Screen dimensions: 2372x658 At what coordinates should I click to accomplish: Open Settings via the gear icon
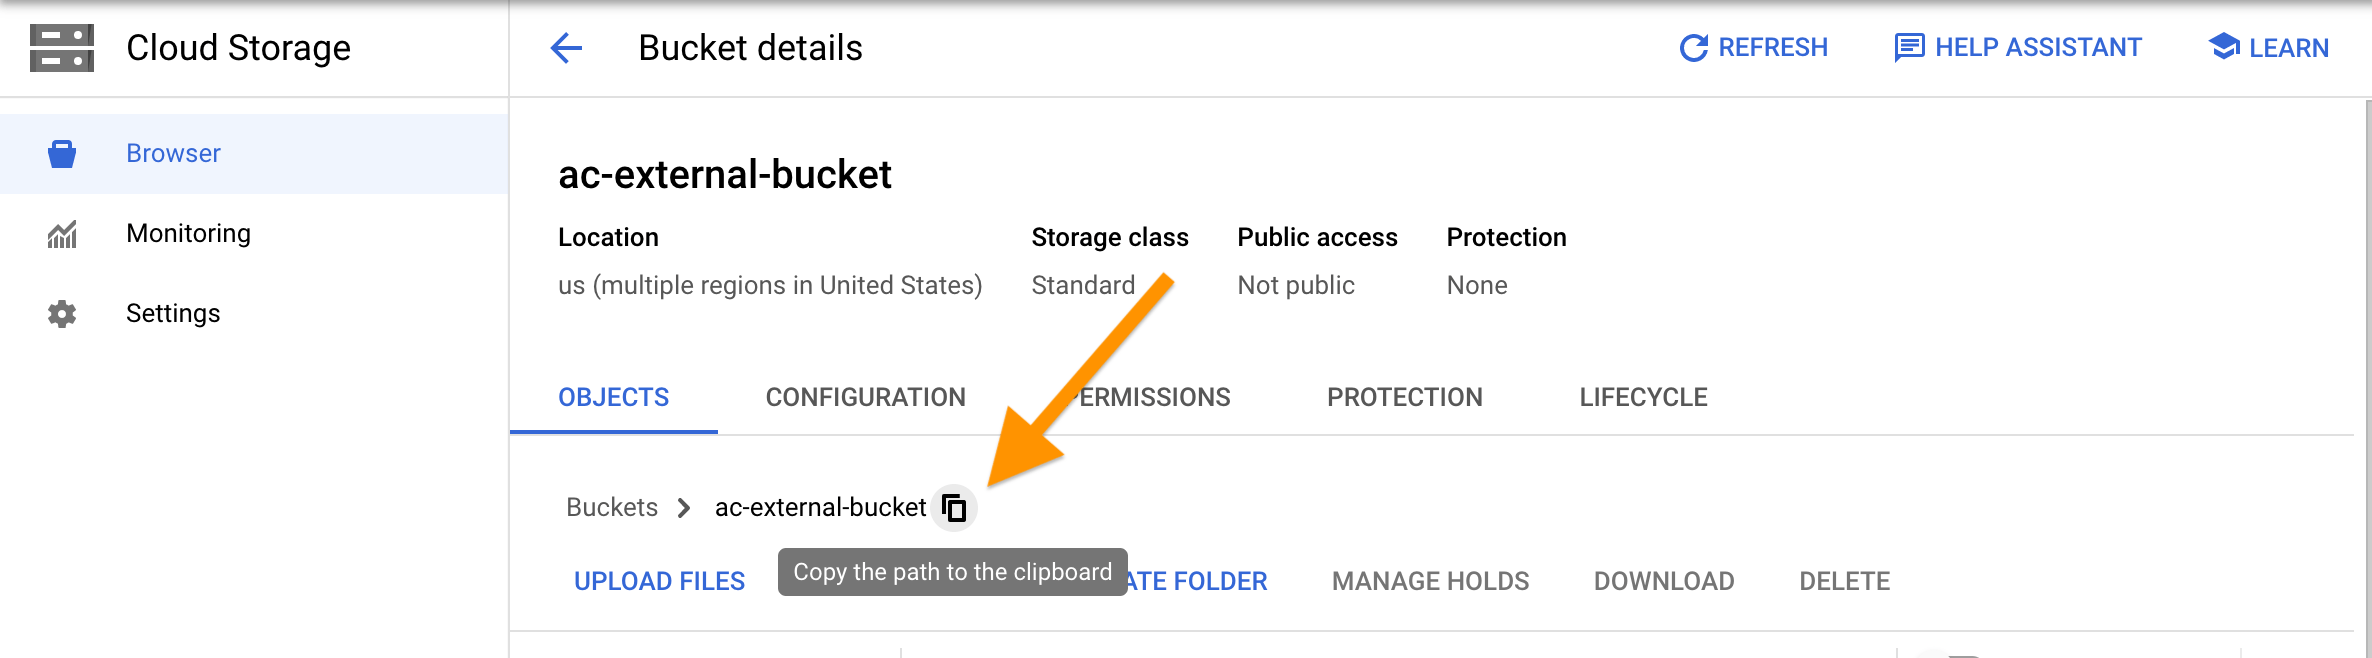coord(61,312)
